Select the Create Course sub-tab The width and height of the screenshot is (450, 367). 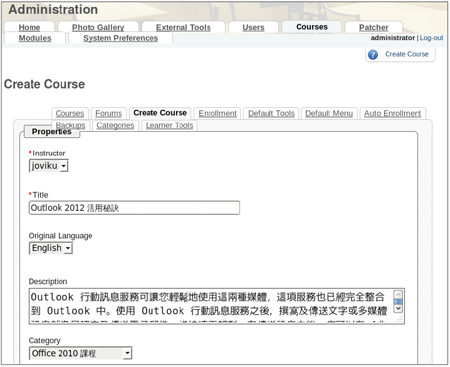160,113
